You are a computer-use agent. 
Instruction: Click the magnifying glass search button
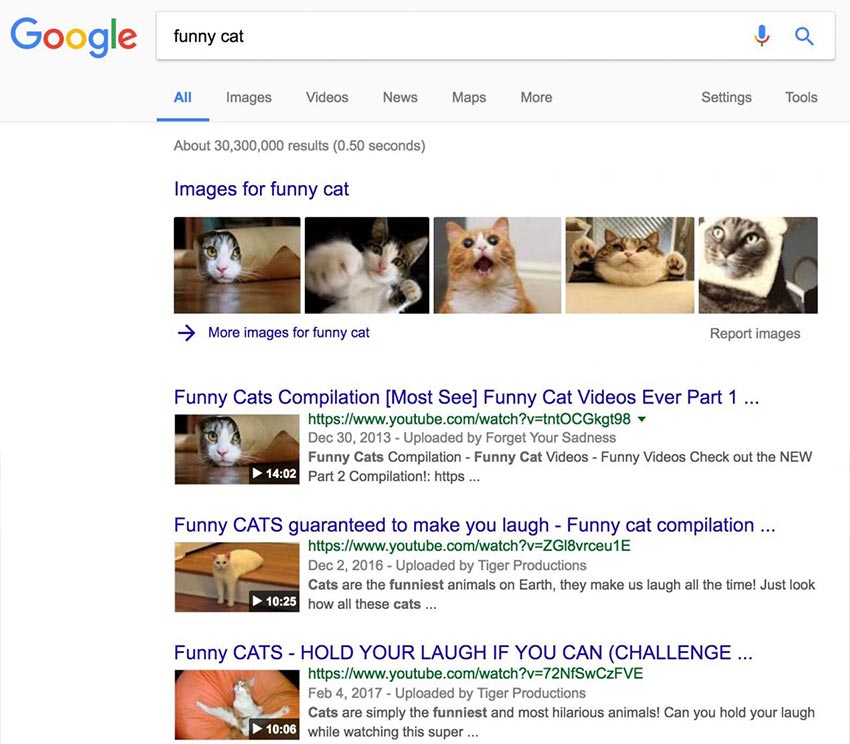point(804,36)
